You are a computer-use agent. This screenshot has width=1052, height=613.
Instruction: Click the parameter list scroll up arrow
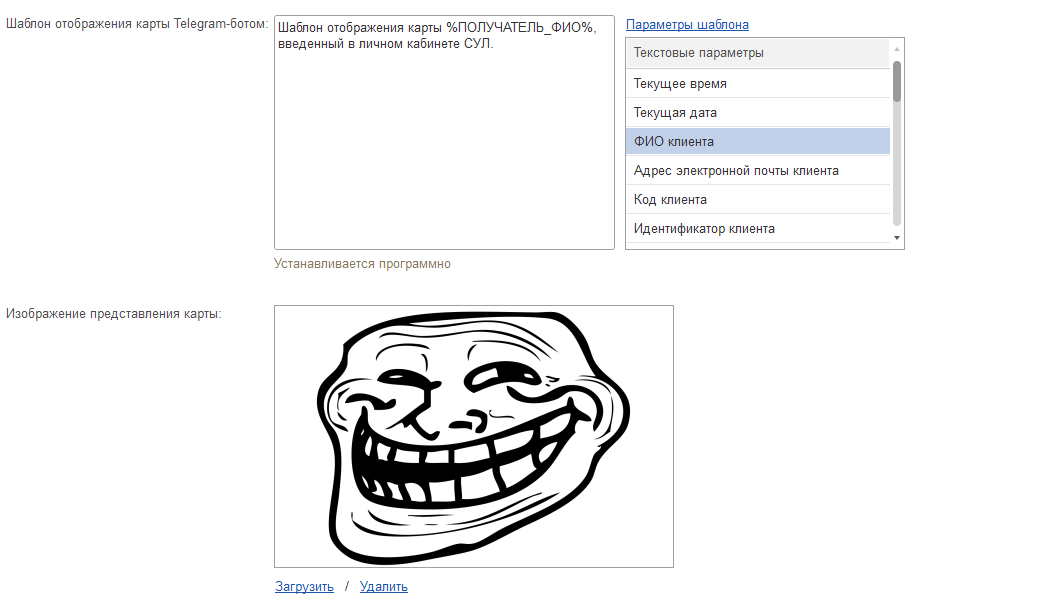click(897, 49)
